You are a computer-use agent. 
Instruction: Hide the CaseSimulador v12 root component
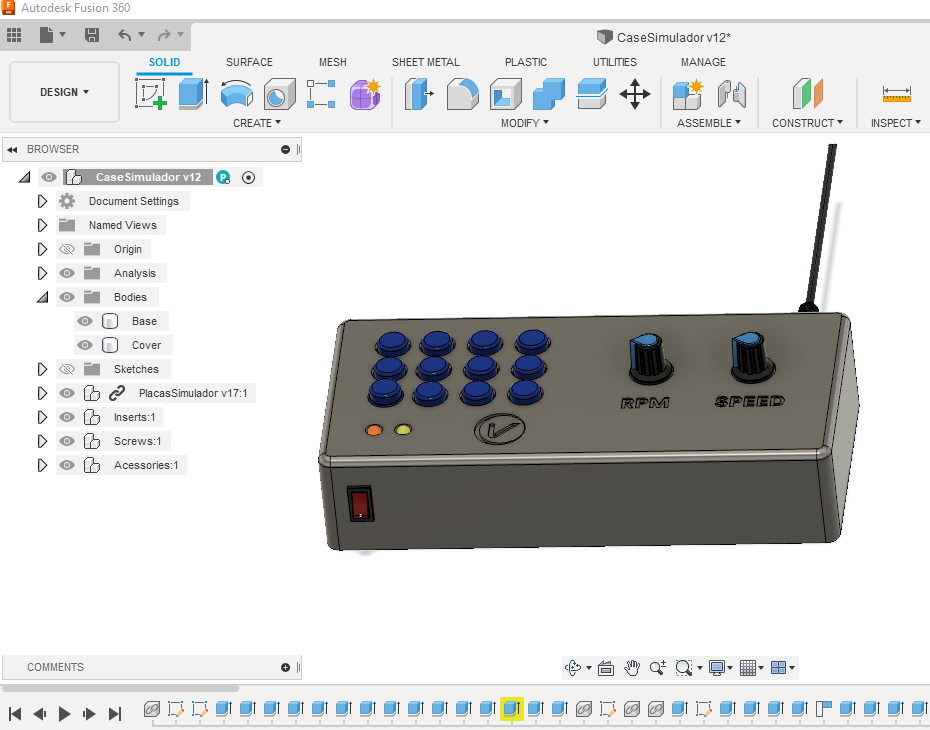pyautogui.click(x=49, y=177)
